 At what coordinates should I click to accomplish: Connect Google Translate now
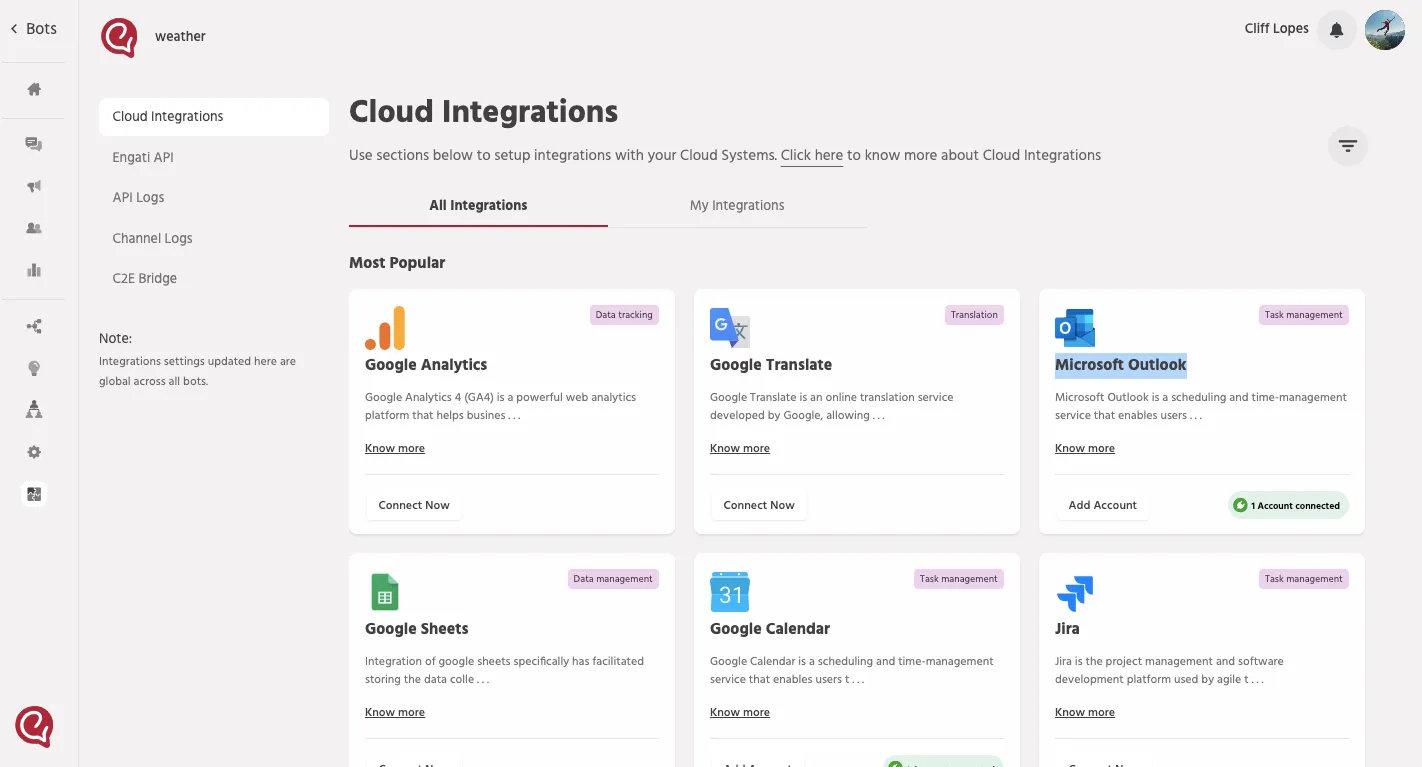(759, 506)
